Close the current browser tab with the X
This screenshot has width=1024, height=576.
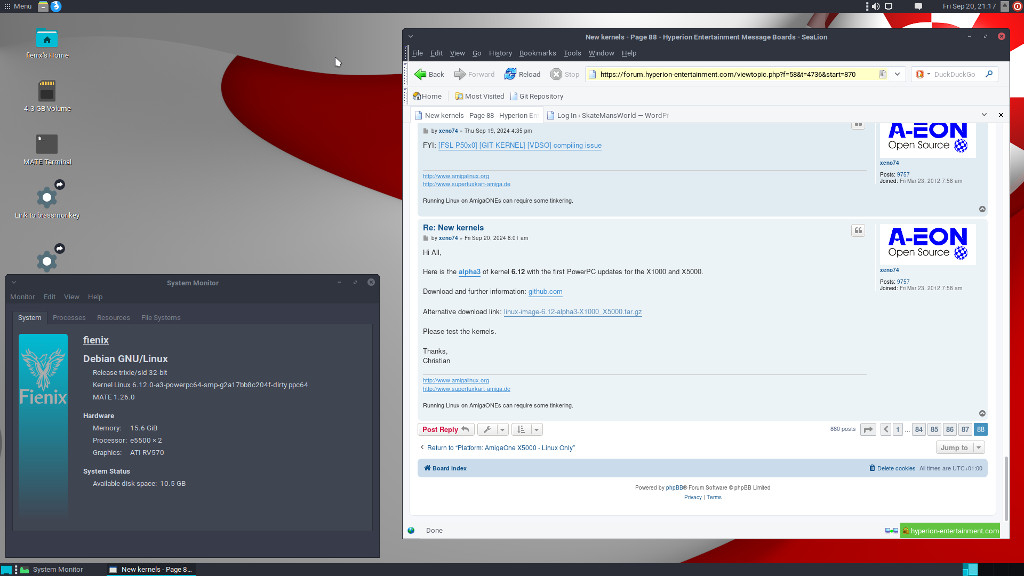pyautogui.click(x=1000, y=115)
